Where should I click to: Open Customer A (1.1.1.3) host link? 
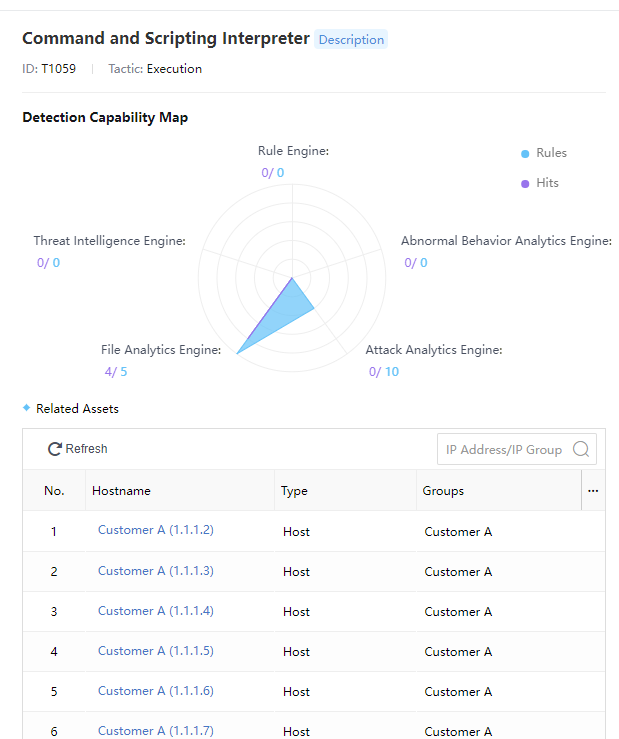[x=155, y=570]
